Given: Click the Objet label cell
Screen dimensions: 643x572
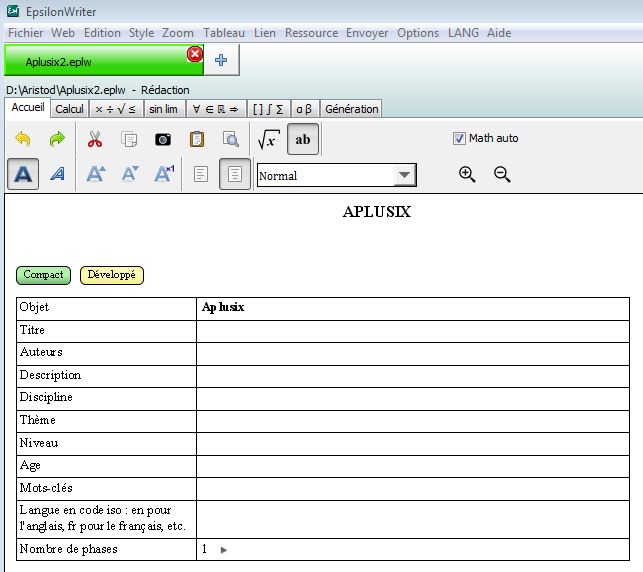Looking at the screenshot, I should click(x=106, y=309).
